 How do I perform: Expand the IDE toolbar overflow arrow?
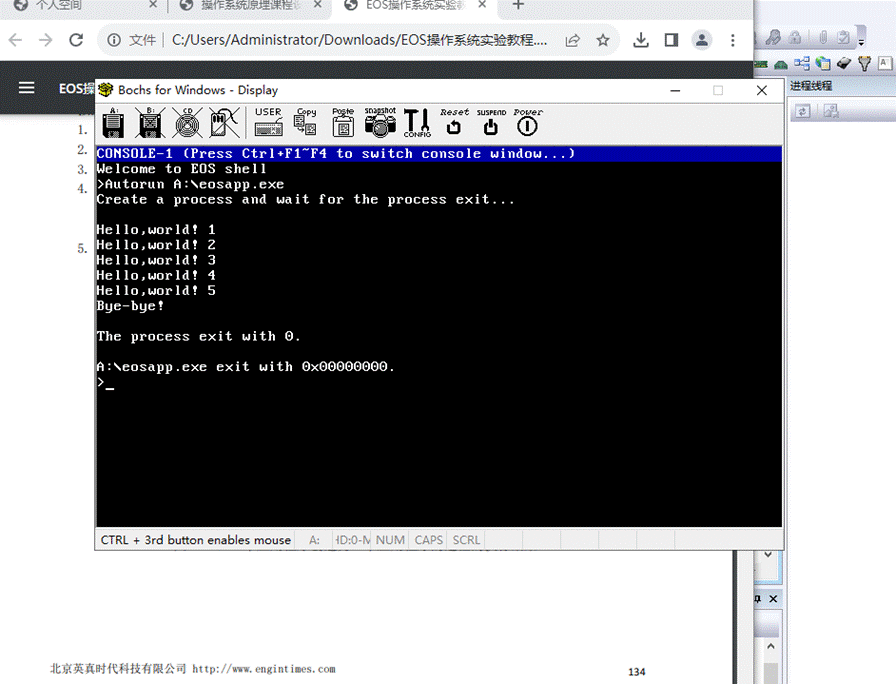coord(861,41)
